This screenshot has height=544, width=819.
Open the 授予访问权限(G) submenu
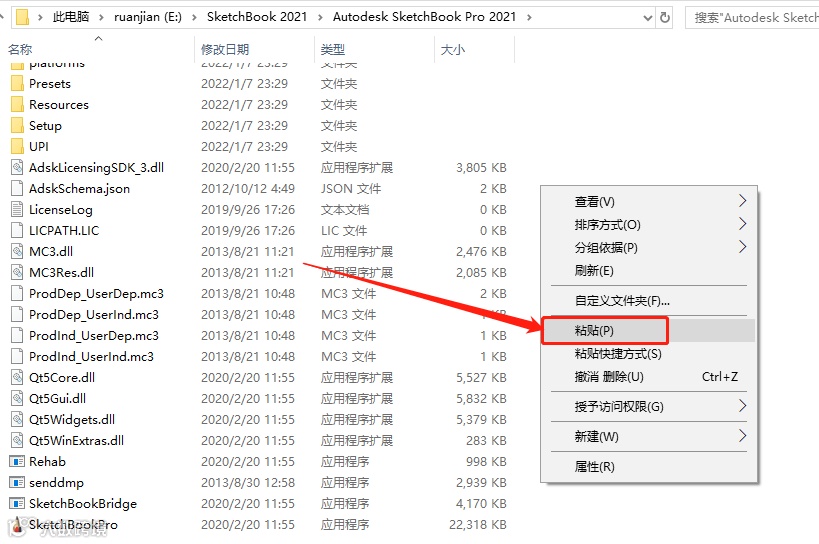click(649, 406)
